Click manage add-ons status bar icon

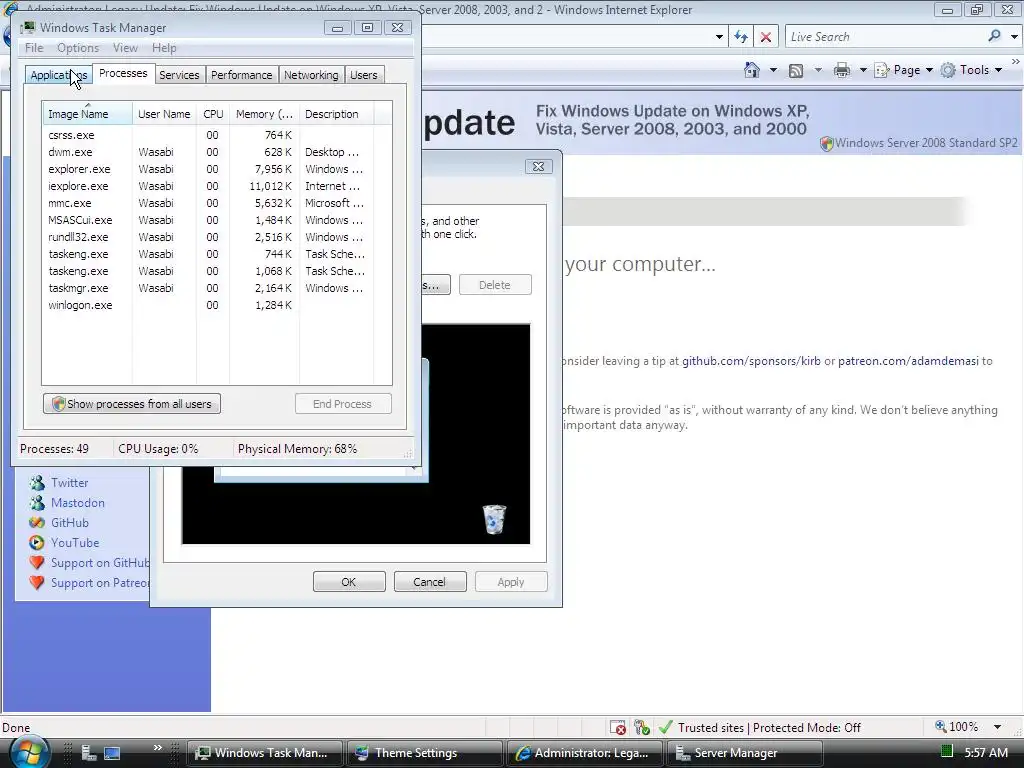pyautogui.click(x=642, y=727)
